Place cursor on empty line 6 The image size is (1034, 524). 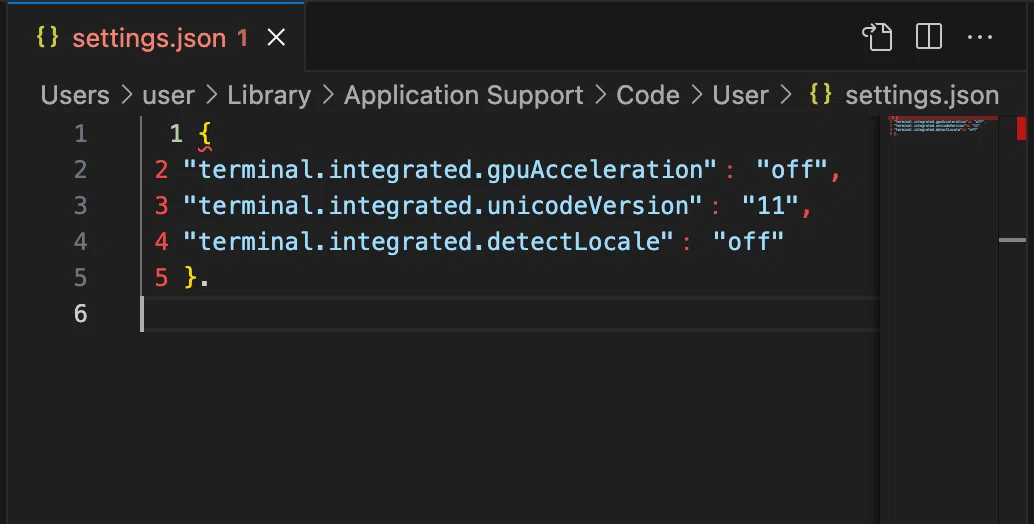[511, 314]
